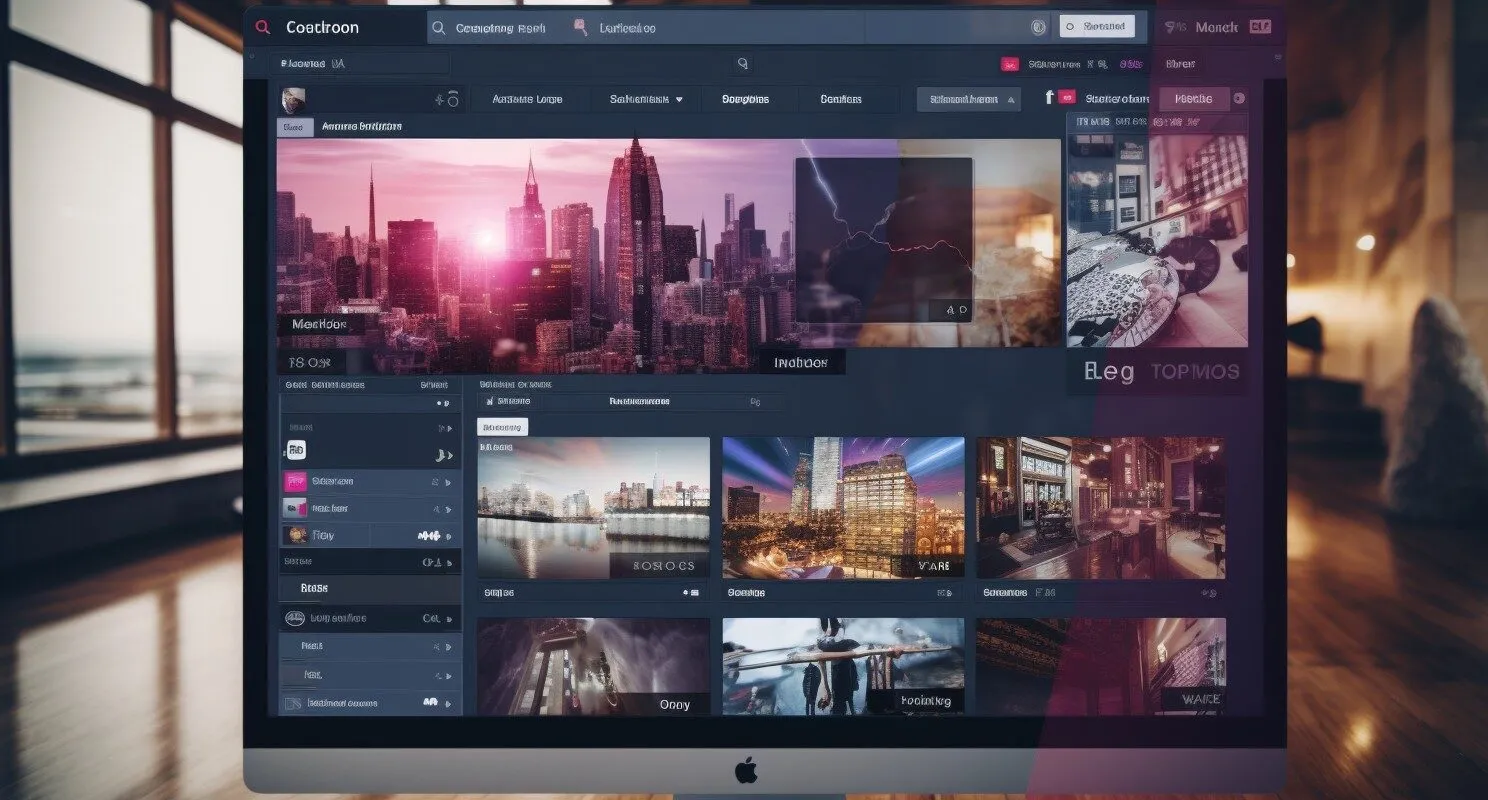Click the white 'f' icon in the toolbar

coord(1049,97)
